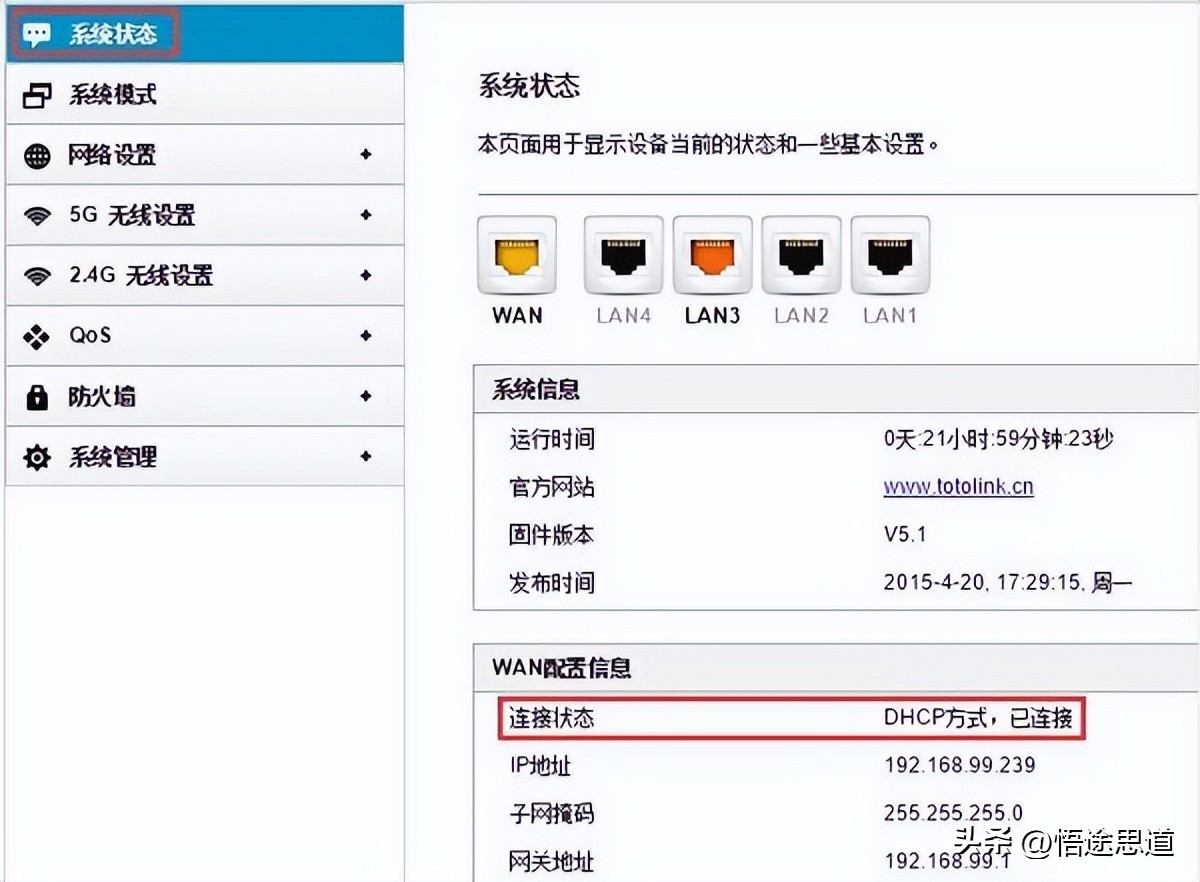This screenshot has width=1200, height=882.
Task: Click the QoS diamond icon
Action: pos(35,336)
